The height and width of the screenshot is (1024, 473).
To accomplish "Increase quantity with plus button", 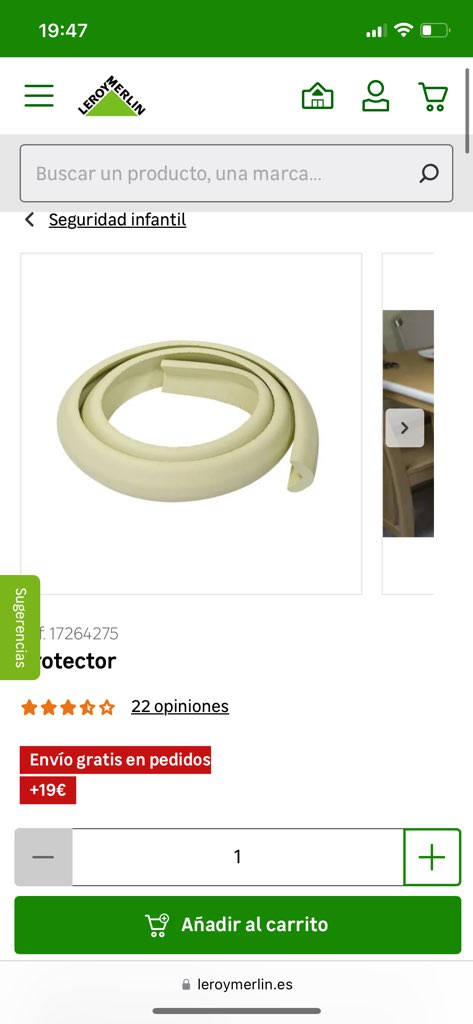I will [432, 857].
